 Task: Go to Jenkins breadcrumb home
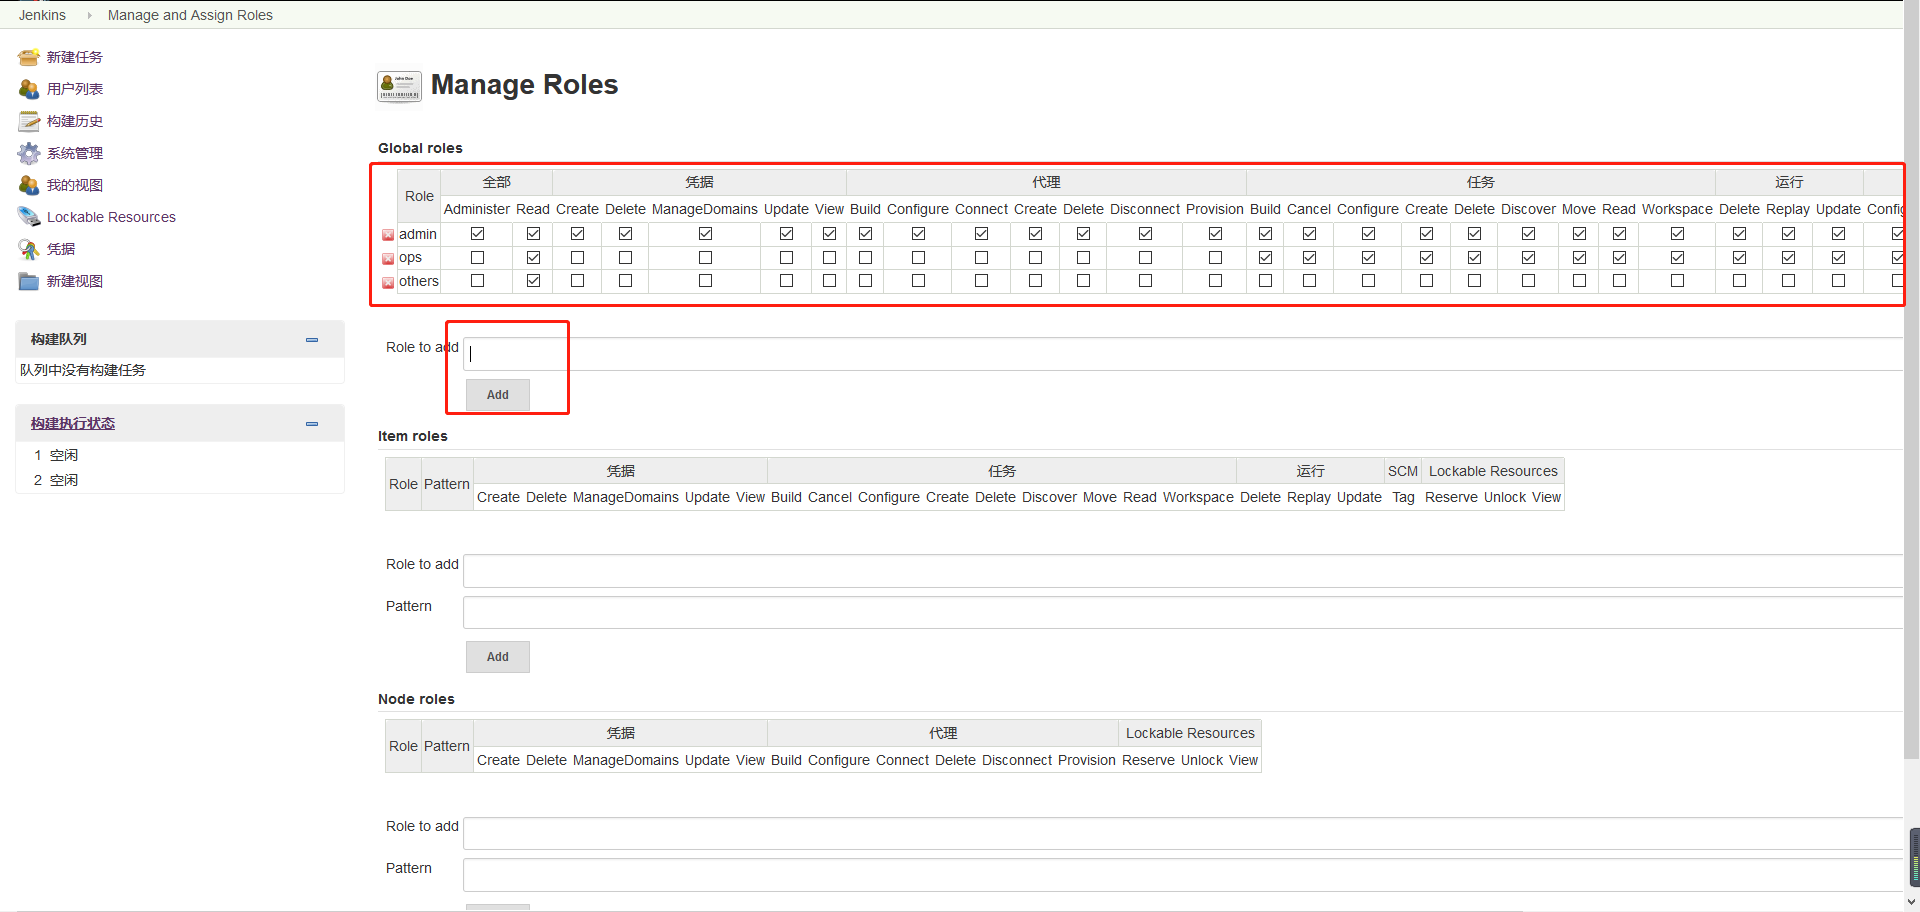pos(42,15)
